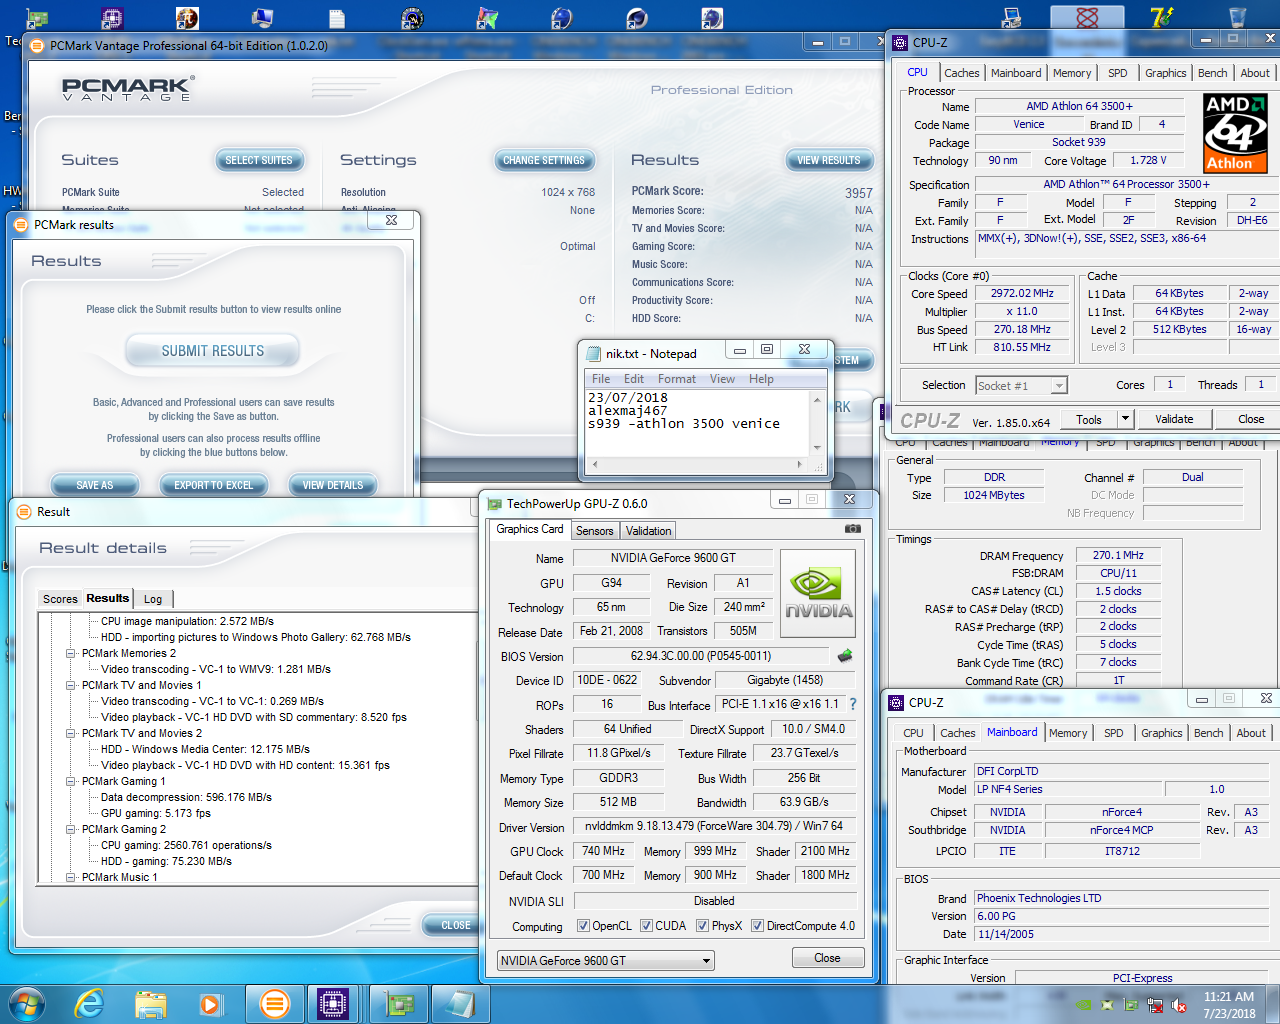Screen dimensions: 1280x1024
Task: Switch to PCMark Vantage taskbar icon
Action: (x=273, y=1003)
